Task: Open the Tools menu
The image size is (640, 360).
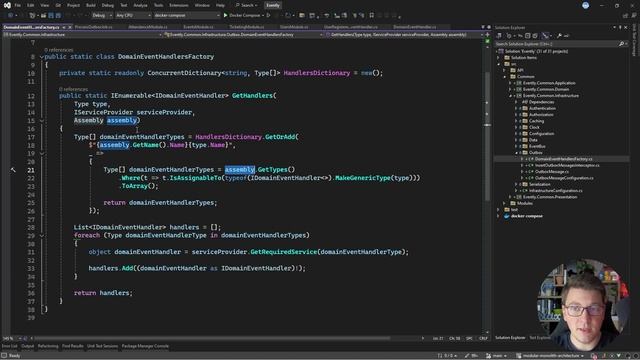Action: pyautogui.click(x=158, y=5)
